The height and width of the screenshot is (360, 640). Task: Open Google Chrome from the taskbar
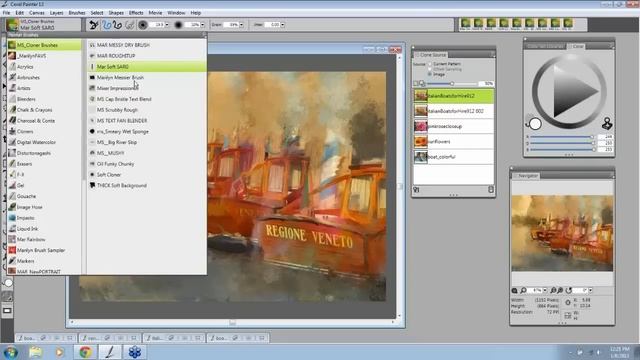click(x=85, y=352)
